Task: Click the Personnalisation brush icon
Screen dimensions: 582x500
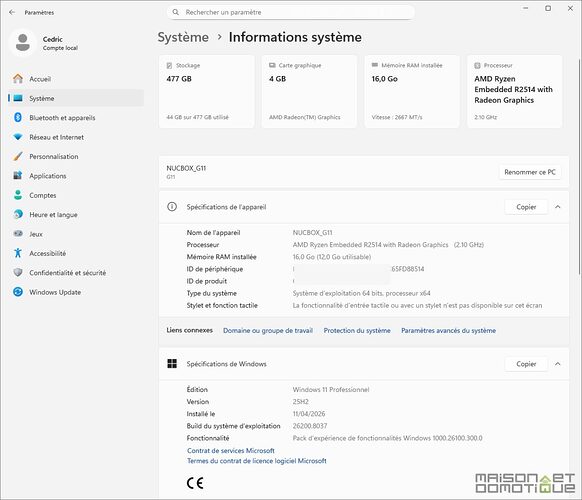Action: click(x=18, y=156)
